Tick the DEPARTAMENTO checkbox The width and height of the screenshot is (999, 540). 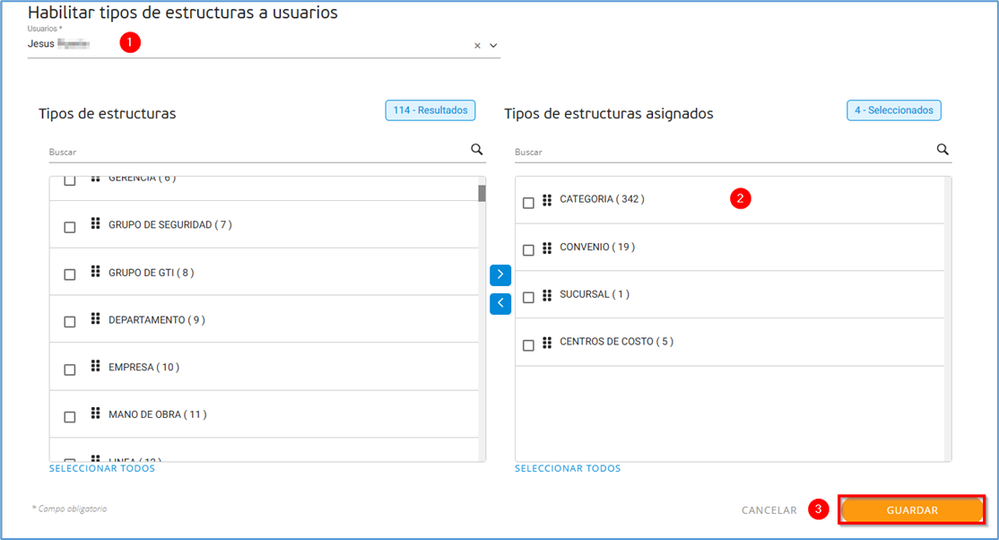tap(70, 322)
